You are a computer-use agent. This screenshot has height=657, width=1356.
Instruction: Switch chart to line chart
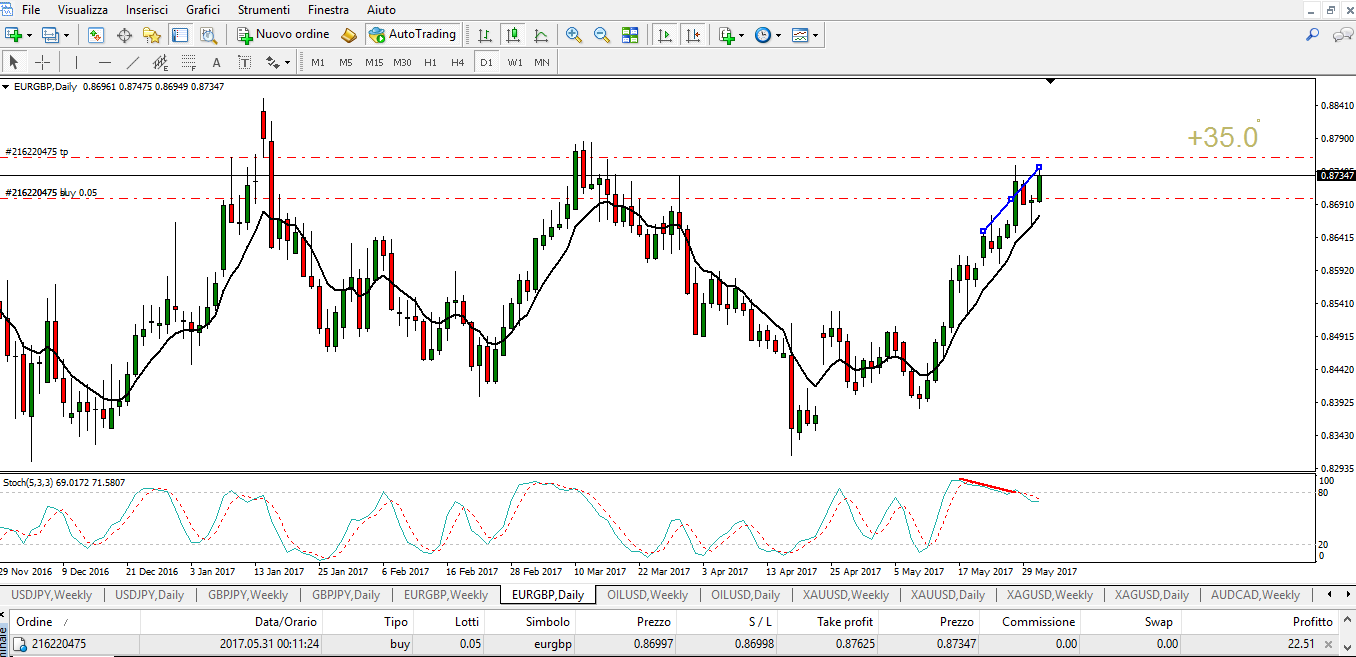[x=541, y=35]
